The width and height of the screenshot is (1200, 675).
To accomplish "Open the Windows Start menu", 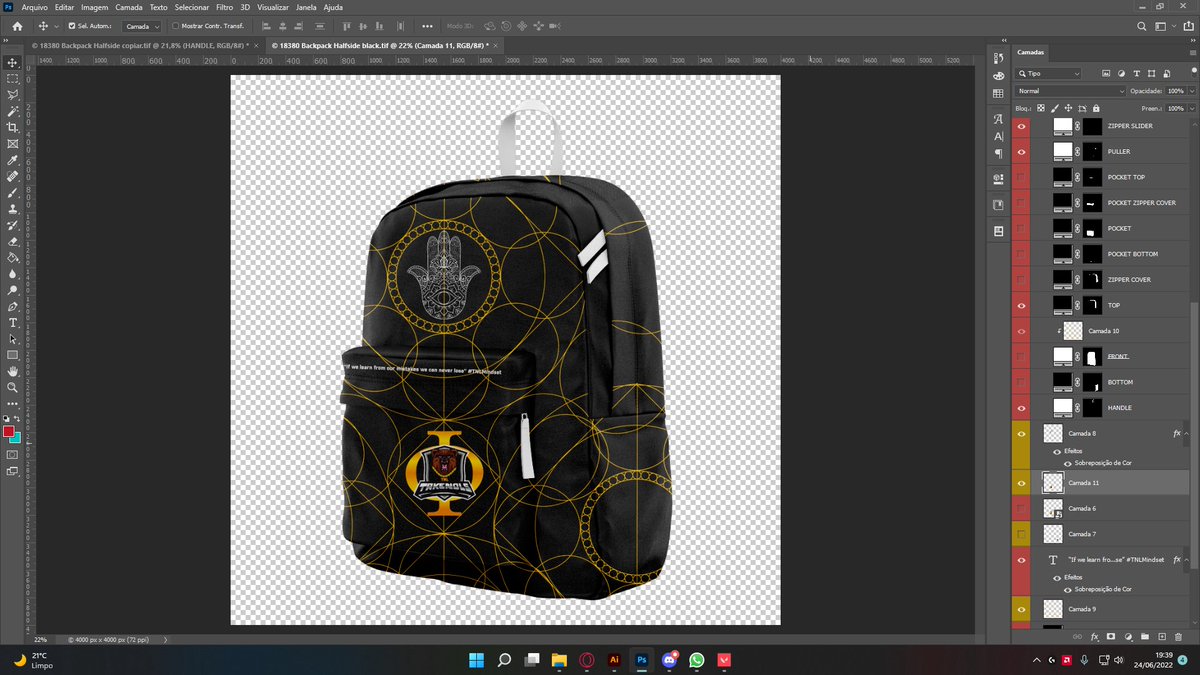I will (x=477, y=659).
